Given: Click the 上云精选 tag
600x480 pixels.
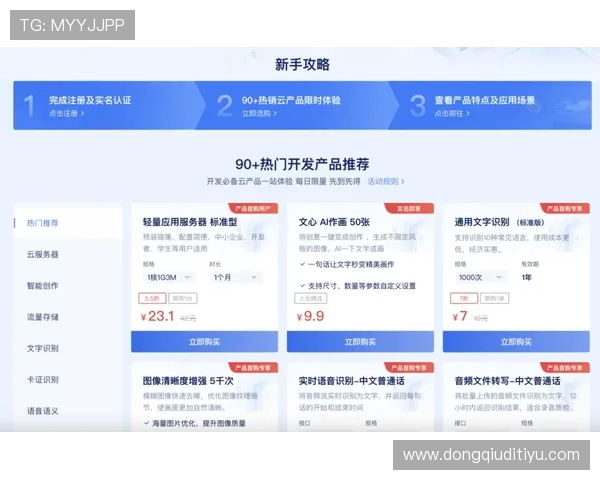Looking at the screenshot, I should (310, 298).
